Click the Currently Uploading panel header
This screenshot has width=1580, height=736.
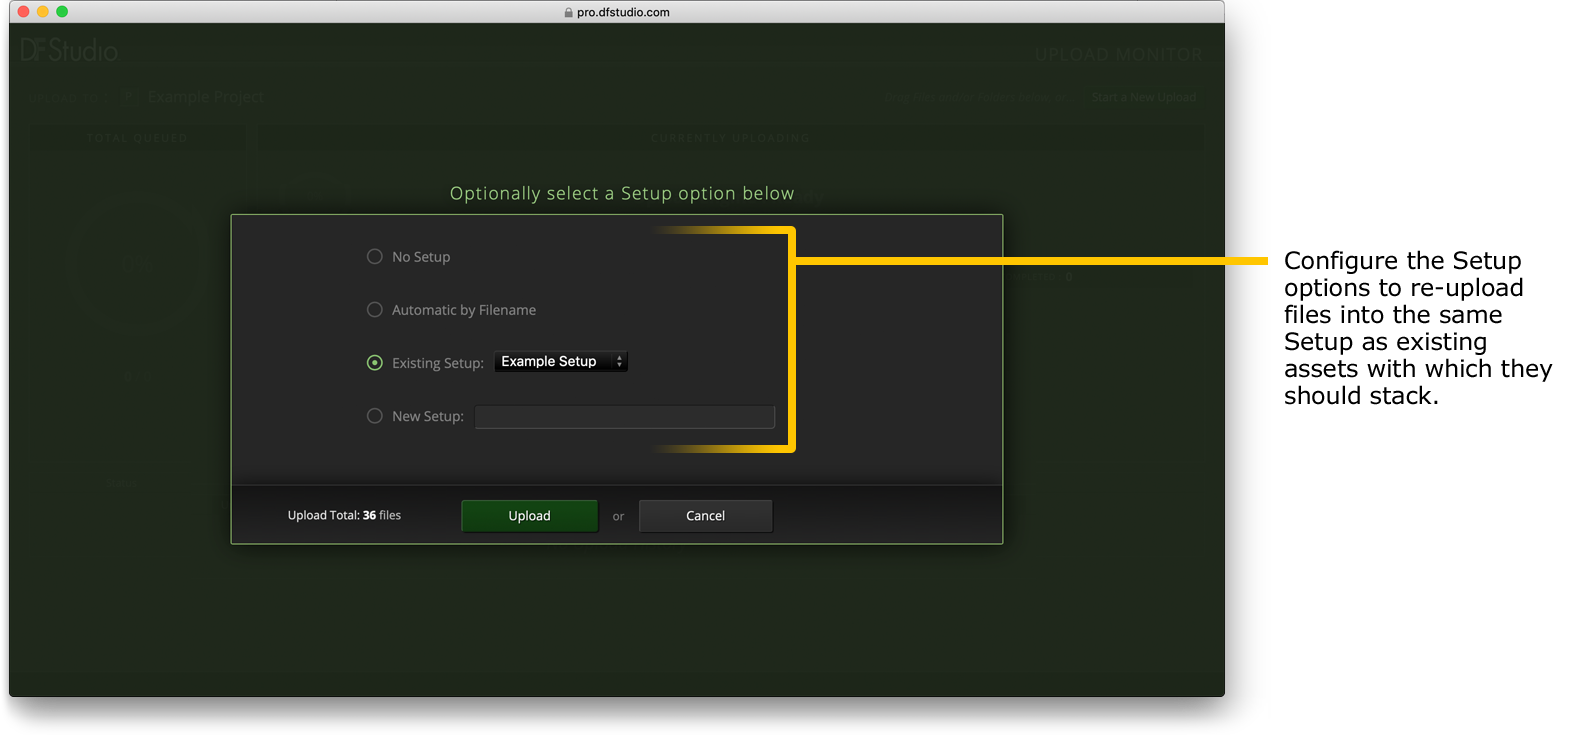click(730, 138)
